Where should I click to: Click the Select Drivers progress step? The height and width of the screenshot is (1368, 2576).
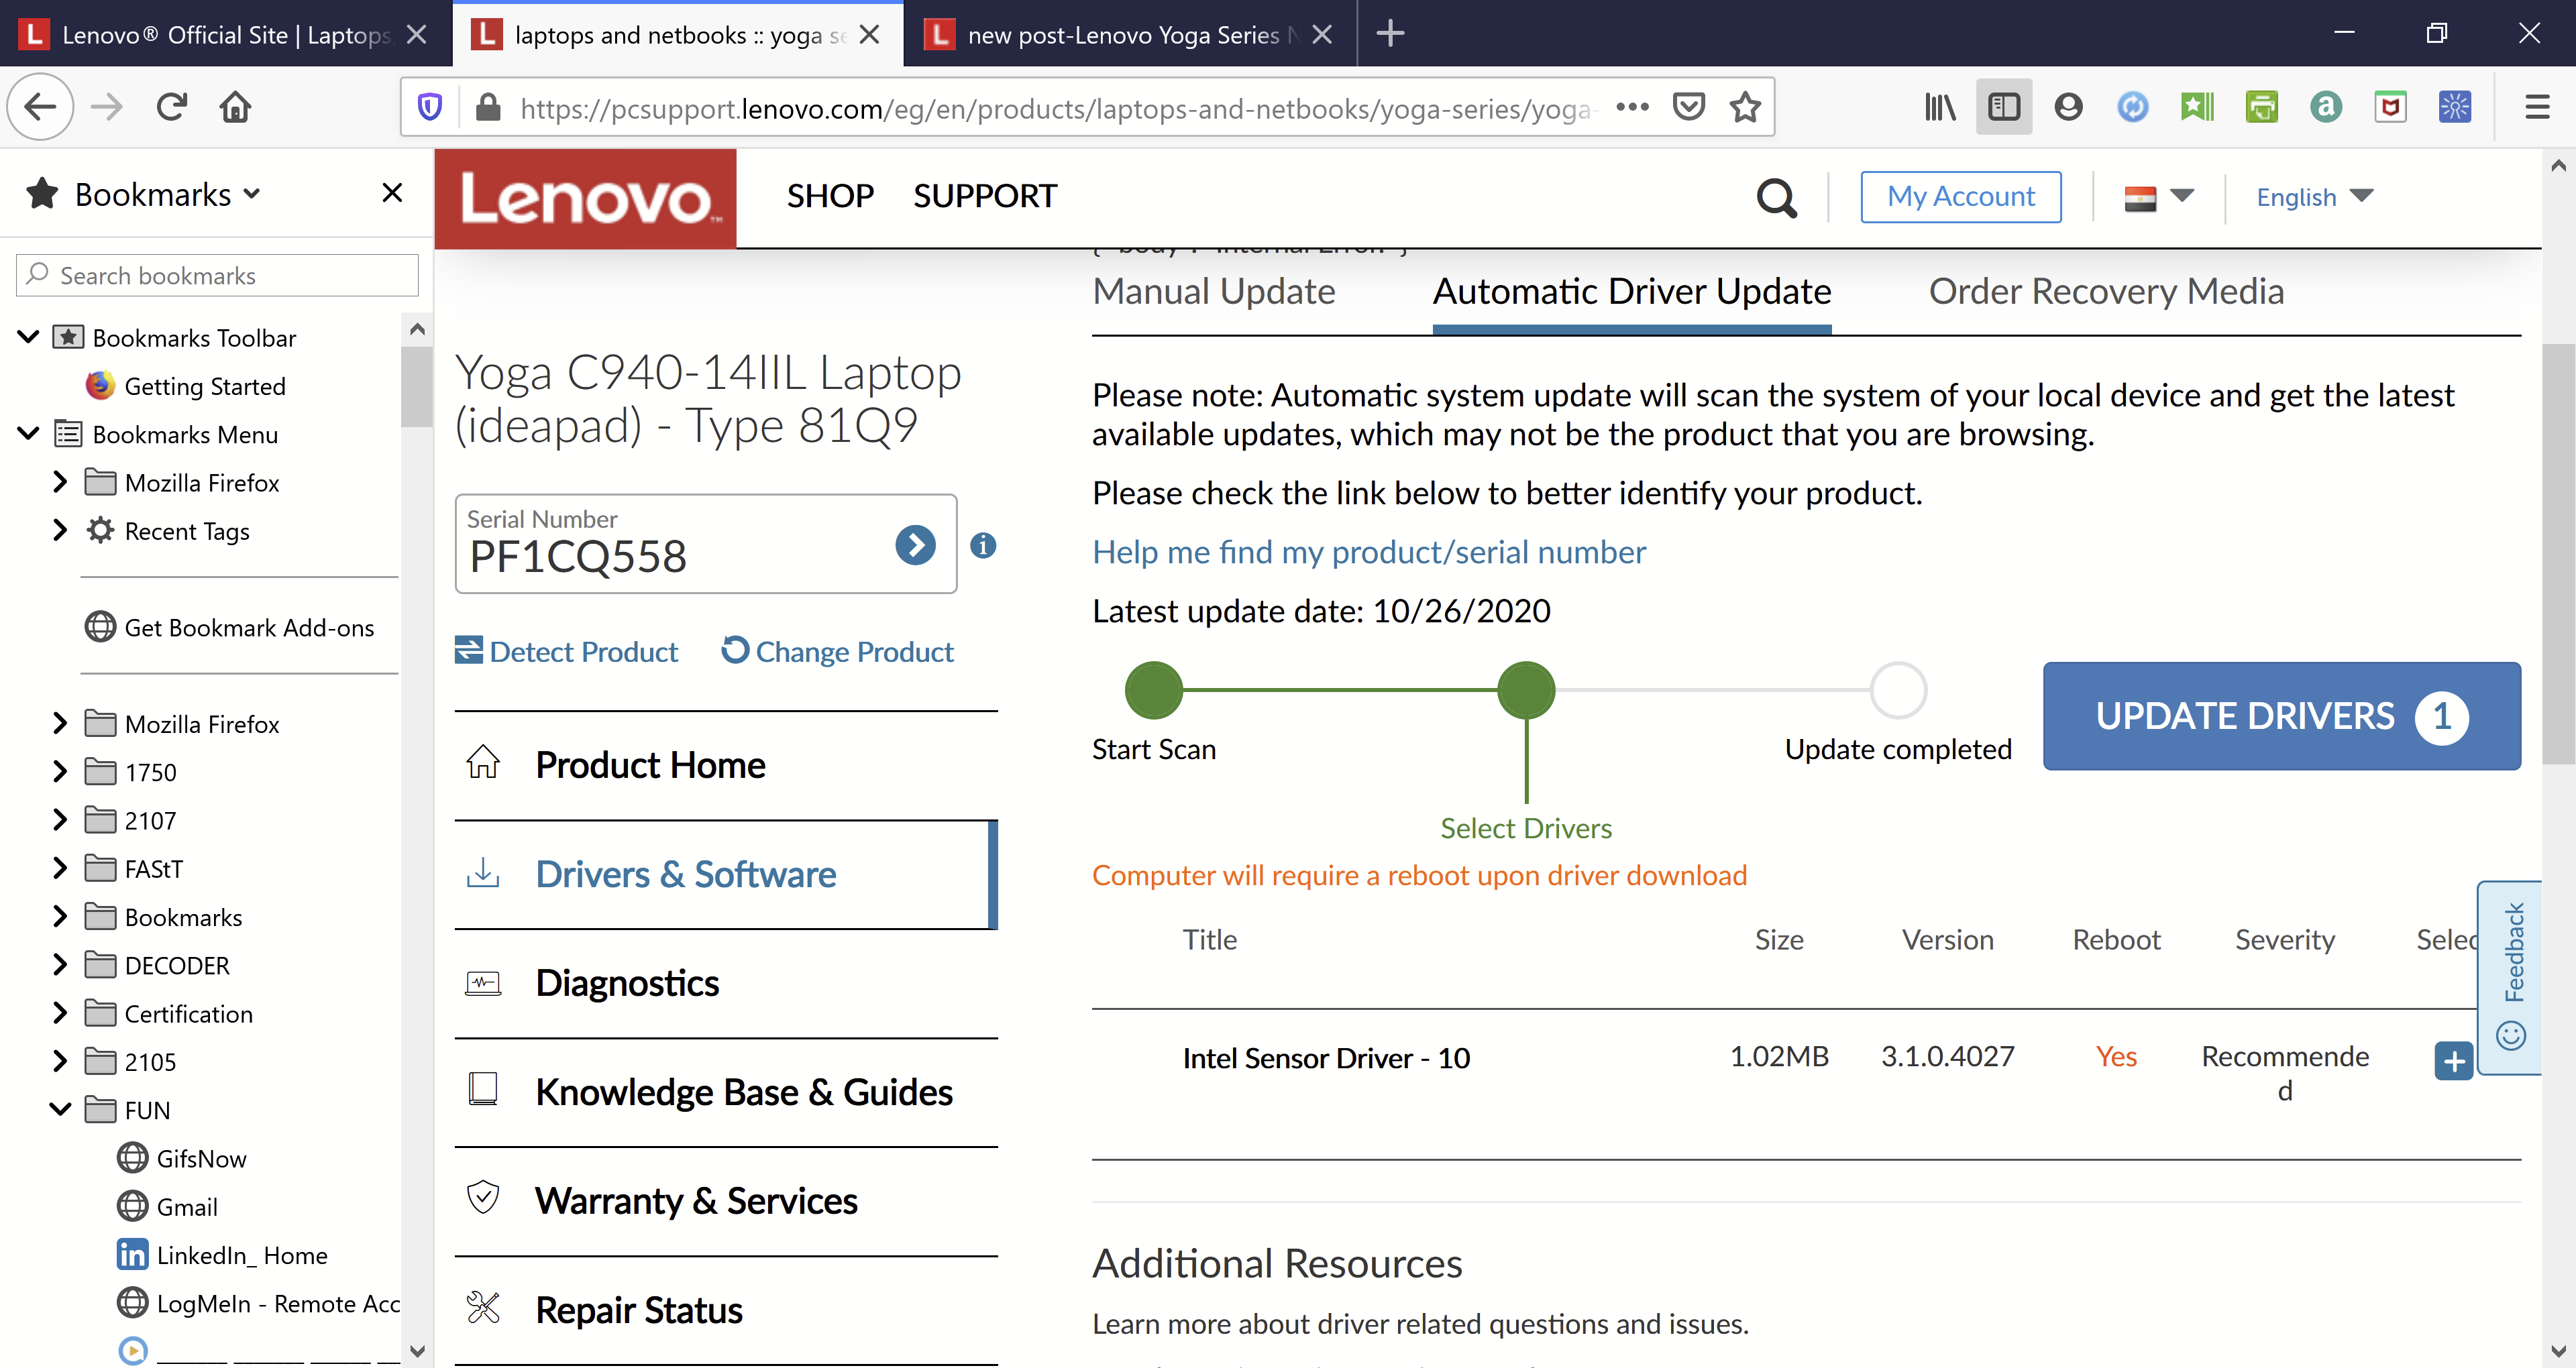[x=1526, y=690]
